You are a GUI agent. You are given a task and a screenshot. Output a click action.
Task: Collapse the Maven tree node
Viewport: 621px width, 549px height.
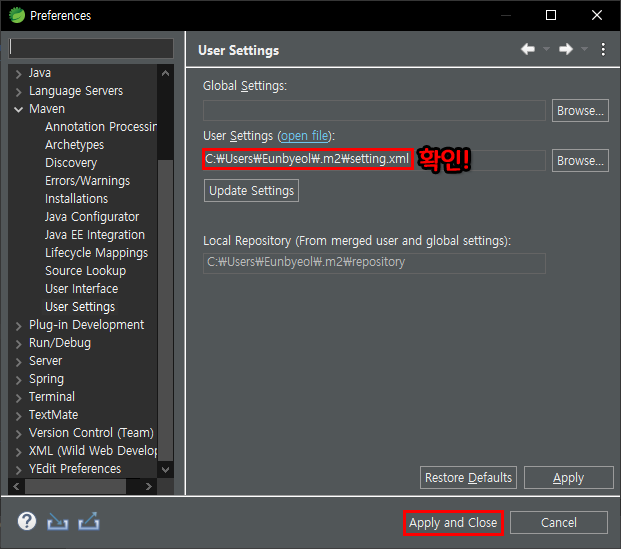point(18,110)
